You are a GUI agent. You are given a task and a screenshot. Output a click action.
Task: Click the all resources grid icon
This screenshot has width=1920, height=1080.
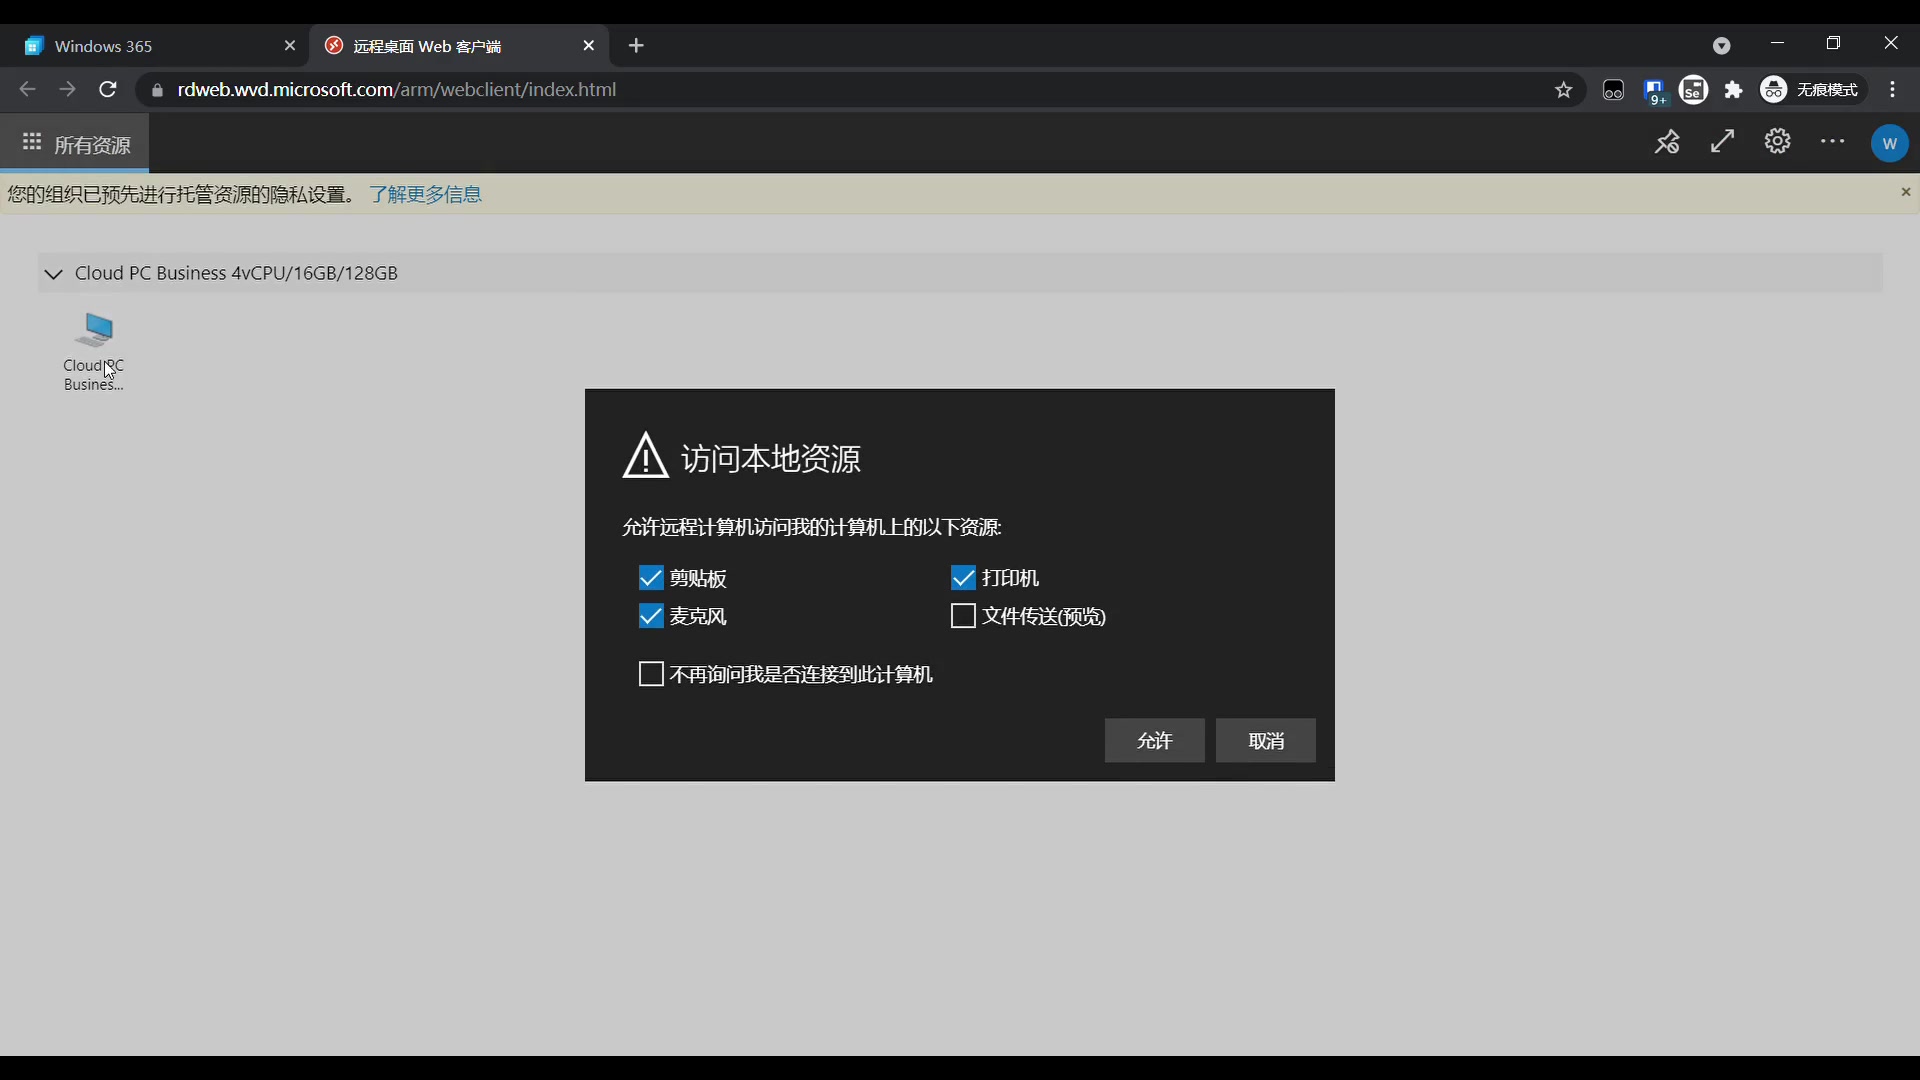[32, 143]
